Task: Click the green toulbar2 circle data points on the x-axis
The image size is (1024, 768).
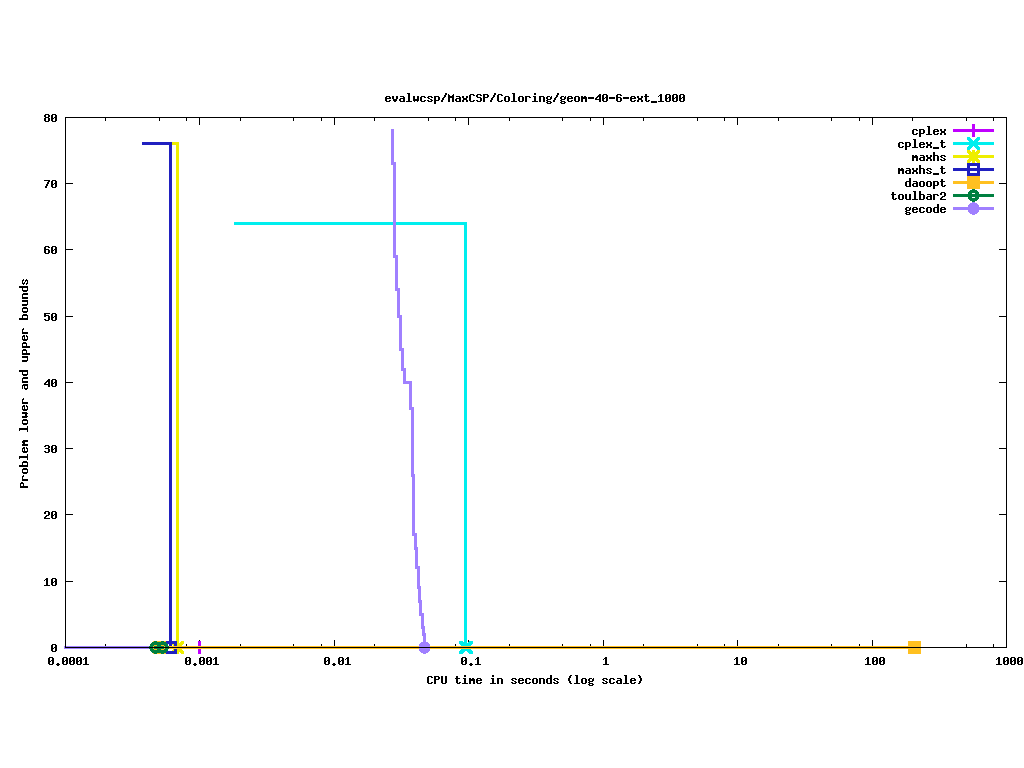Action: (x=158, y=647)
